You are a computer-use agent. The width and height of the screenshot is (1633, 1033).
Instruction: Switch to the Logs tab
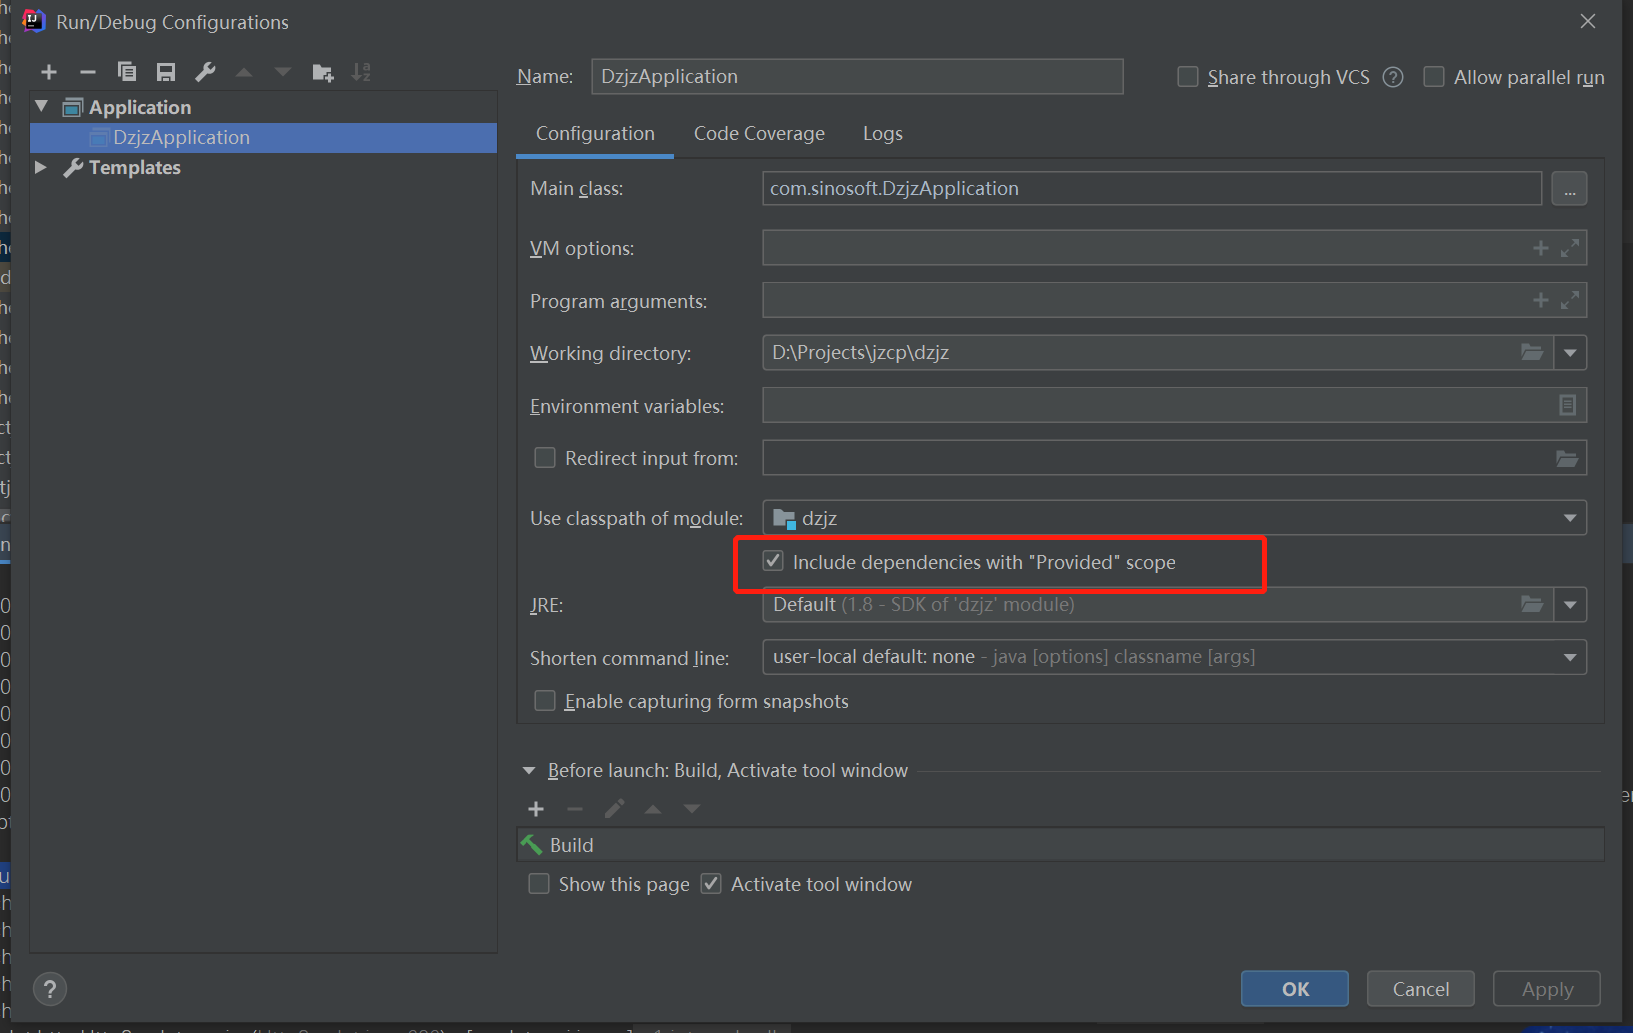point(882,134)
